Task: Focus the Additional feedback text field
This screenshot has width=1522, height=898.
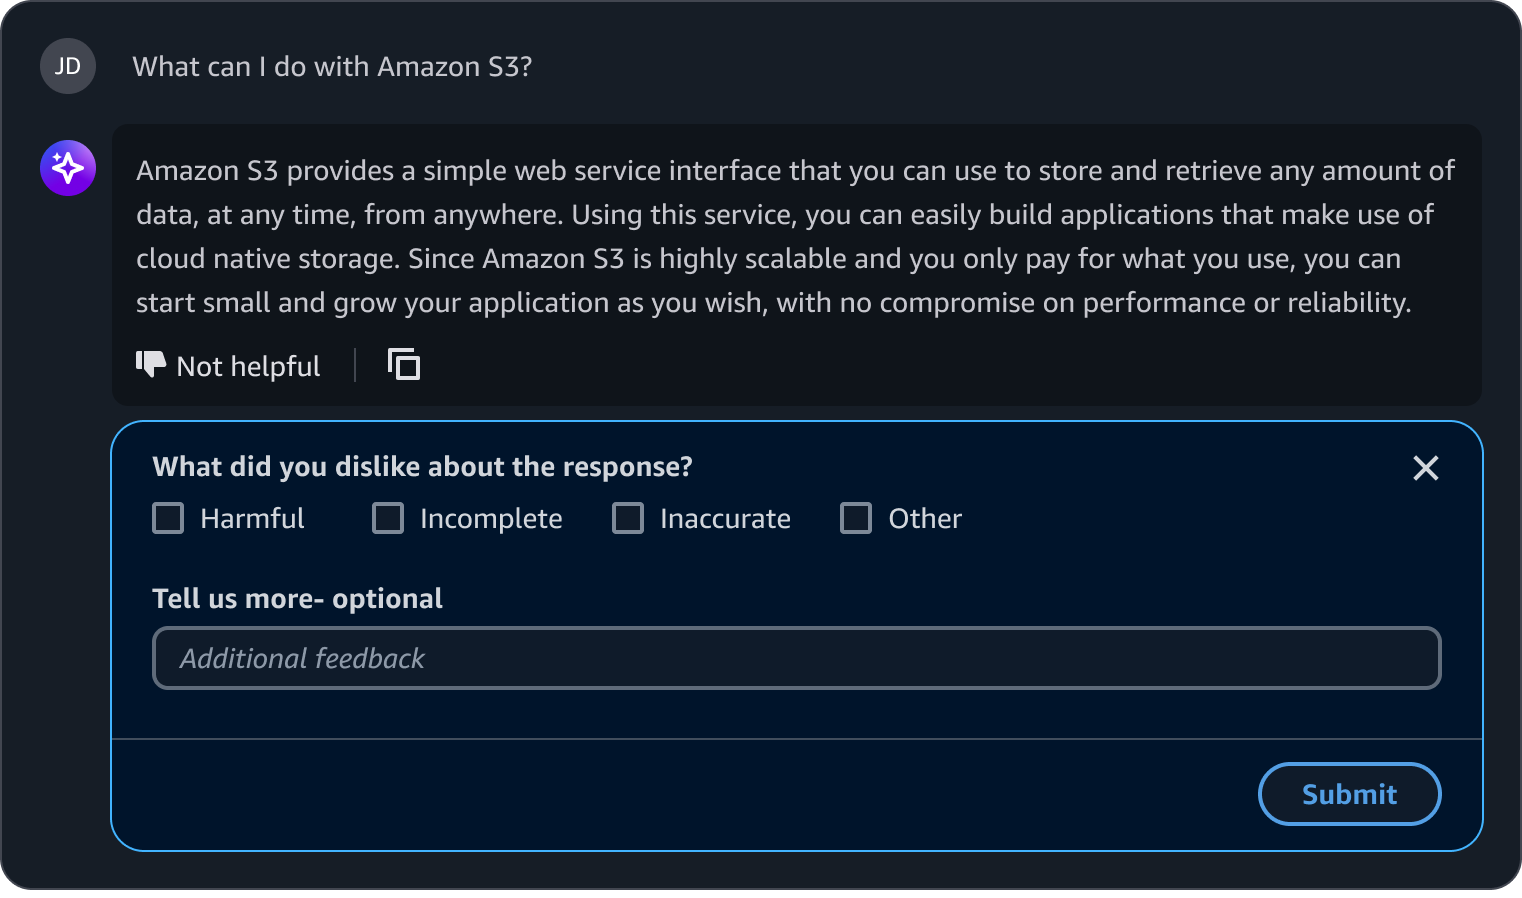Action: point(797,658)
